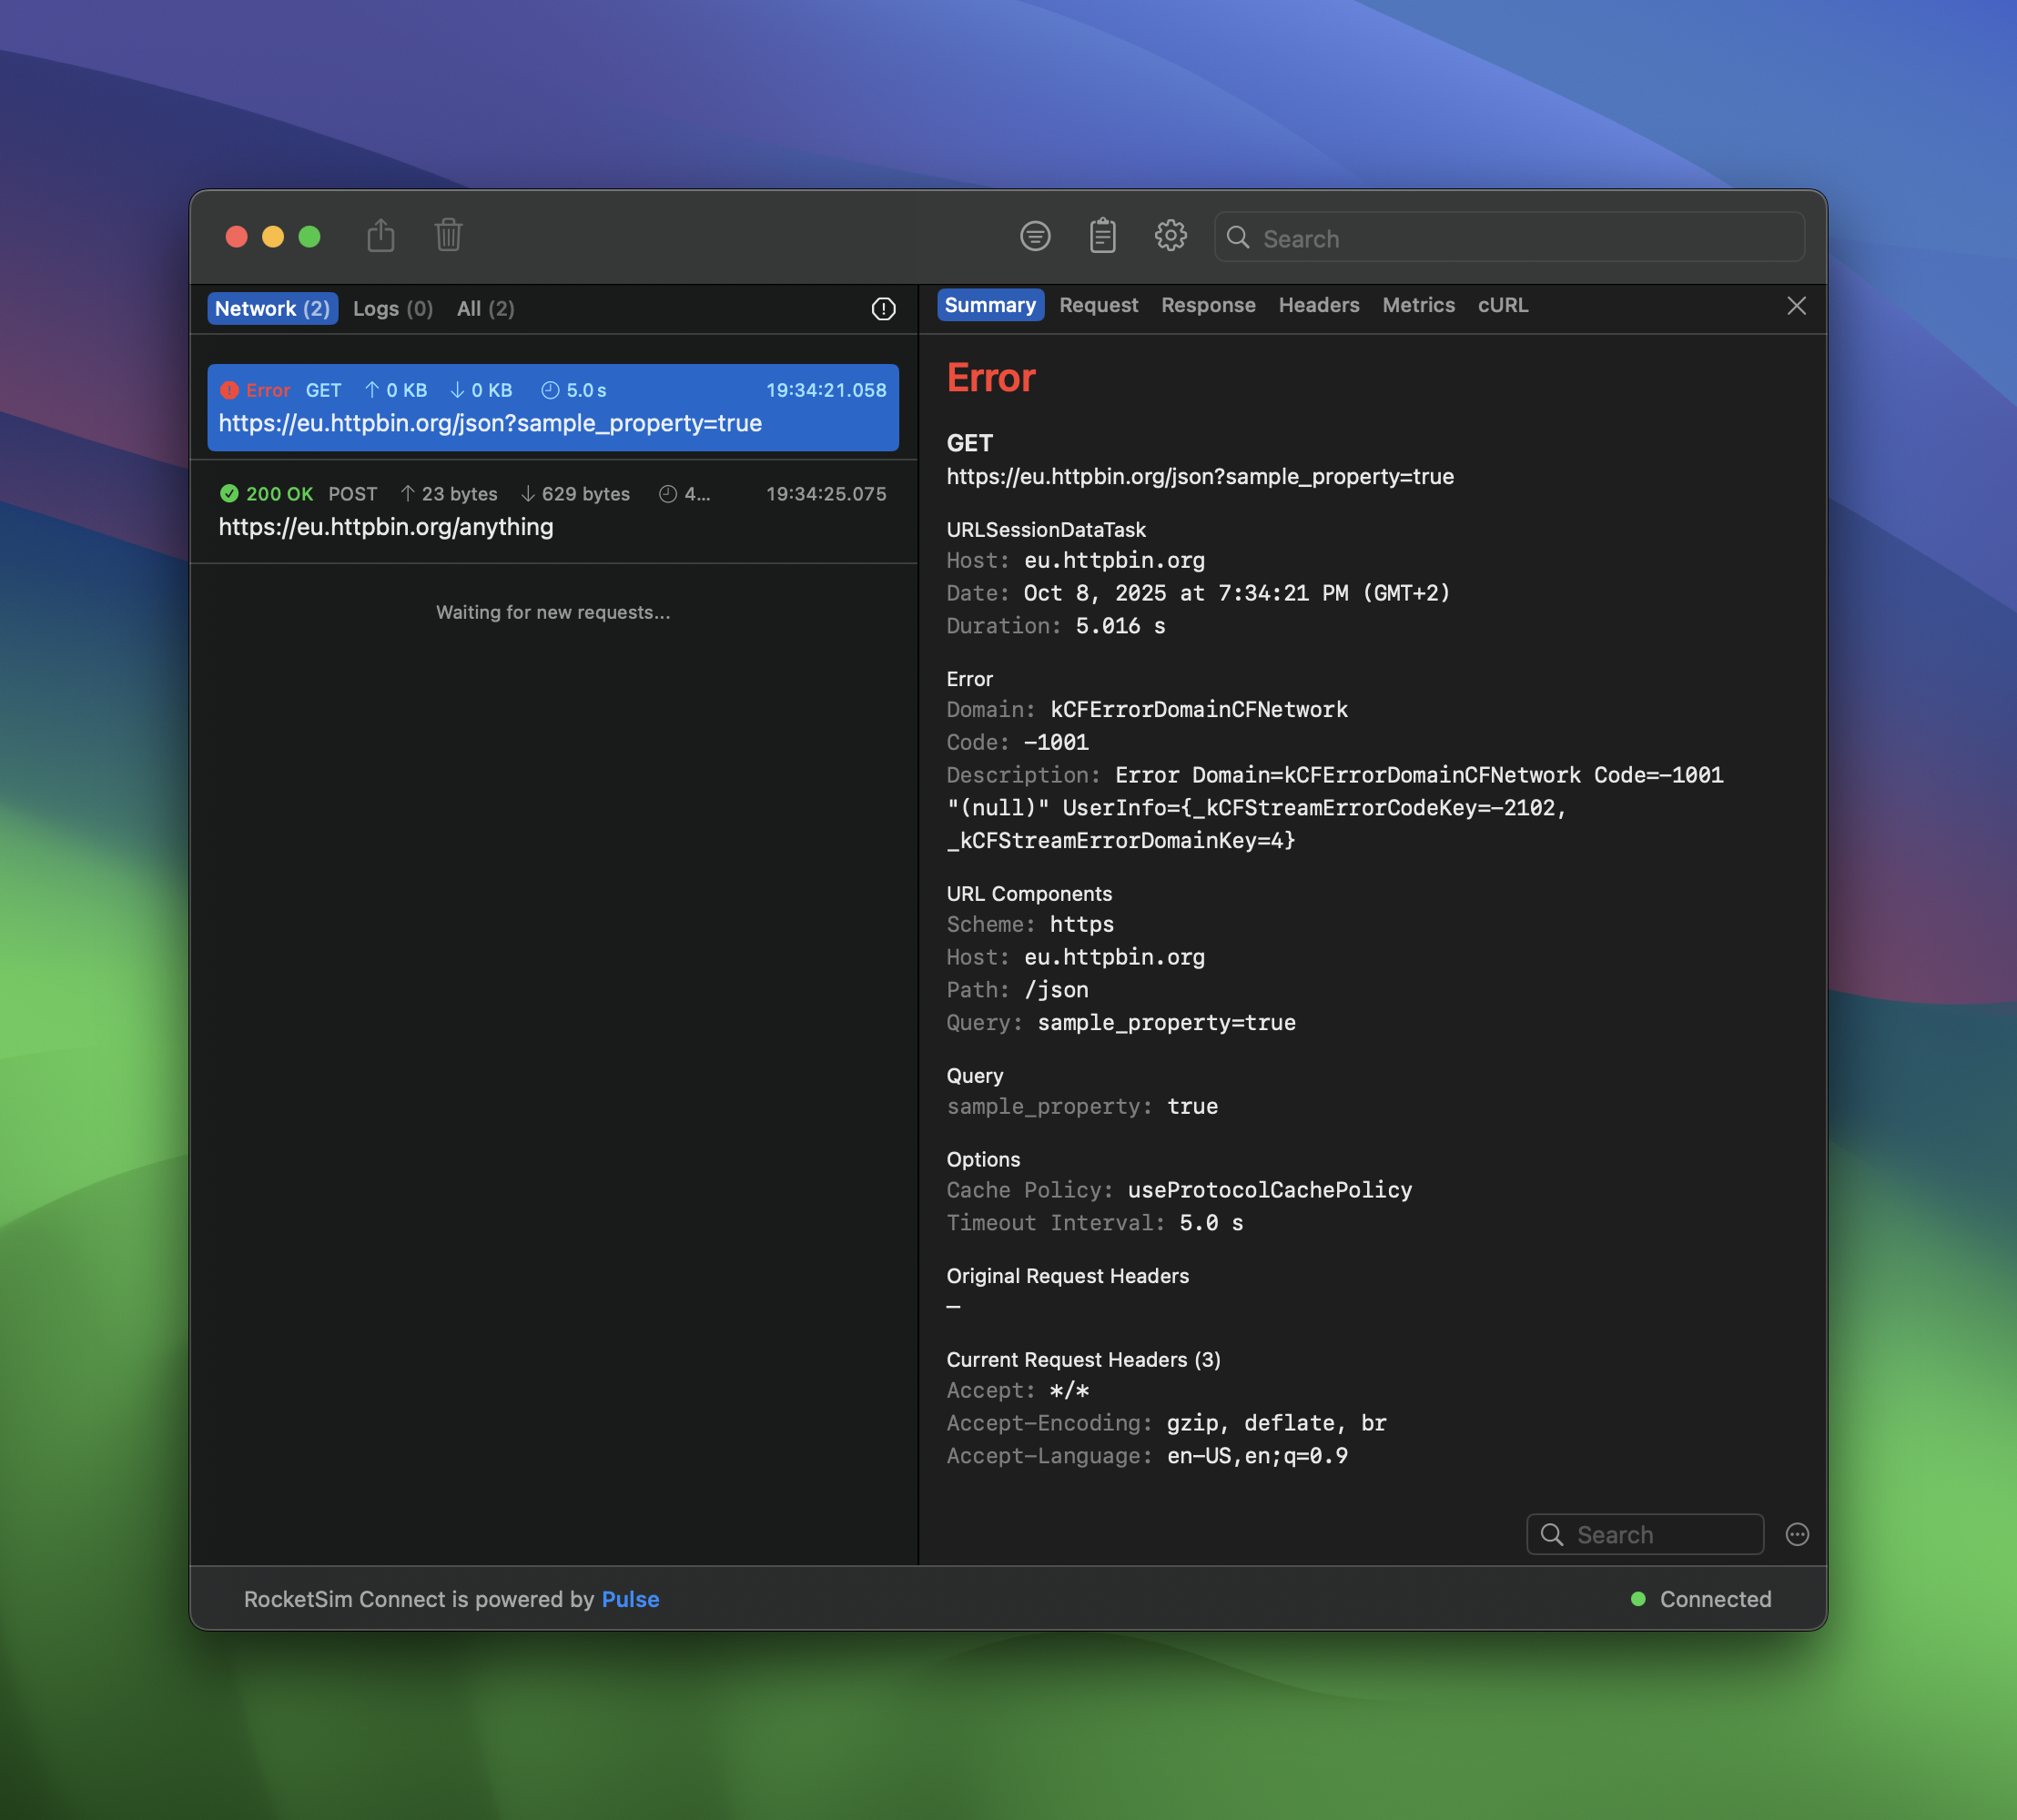Switch to the Response tab
Screen dimensions: 2017x1820
click(x=1208, y=305)
